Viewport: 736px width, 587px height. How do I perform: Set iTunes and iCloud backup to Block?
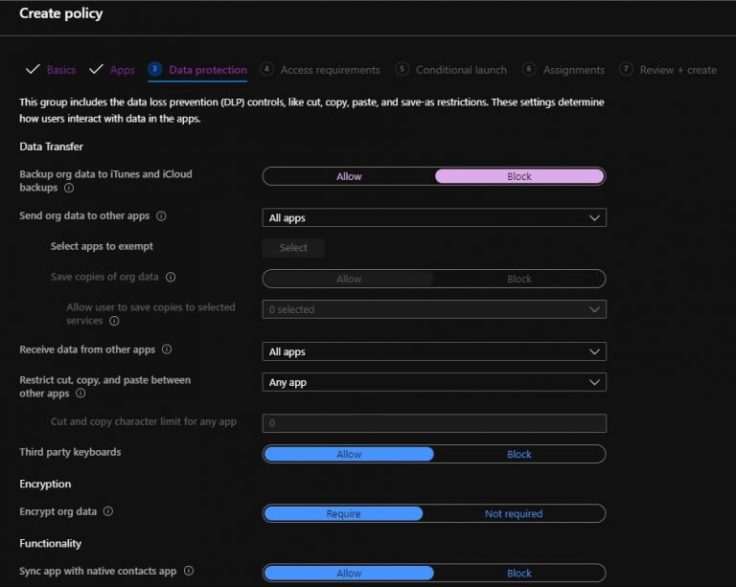(x=519, y=176)
